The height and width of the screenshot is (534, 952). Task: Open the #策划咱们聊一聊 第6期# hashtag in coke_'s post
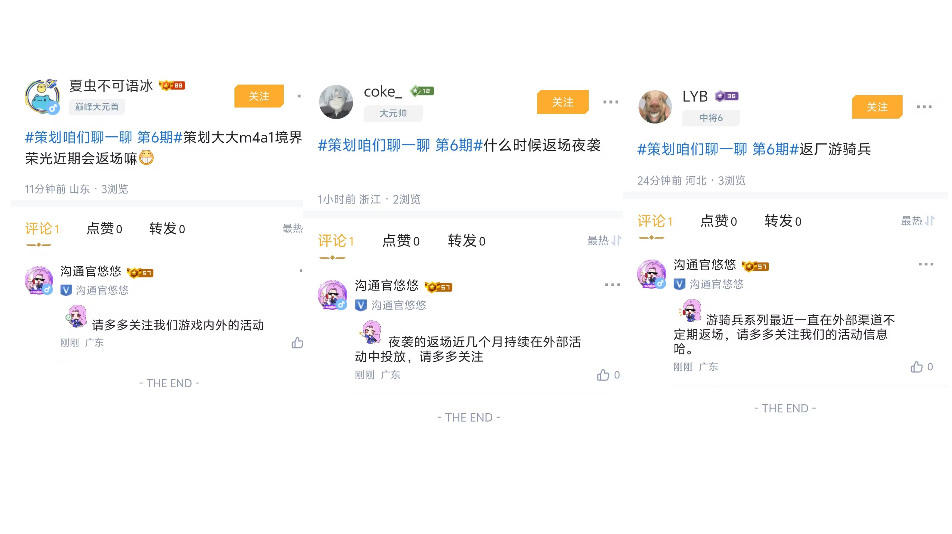click(x=400, y=145)
